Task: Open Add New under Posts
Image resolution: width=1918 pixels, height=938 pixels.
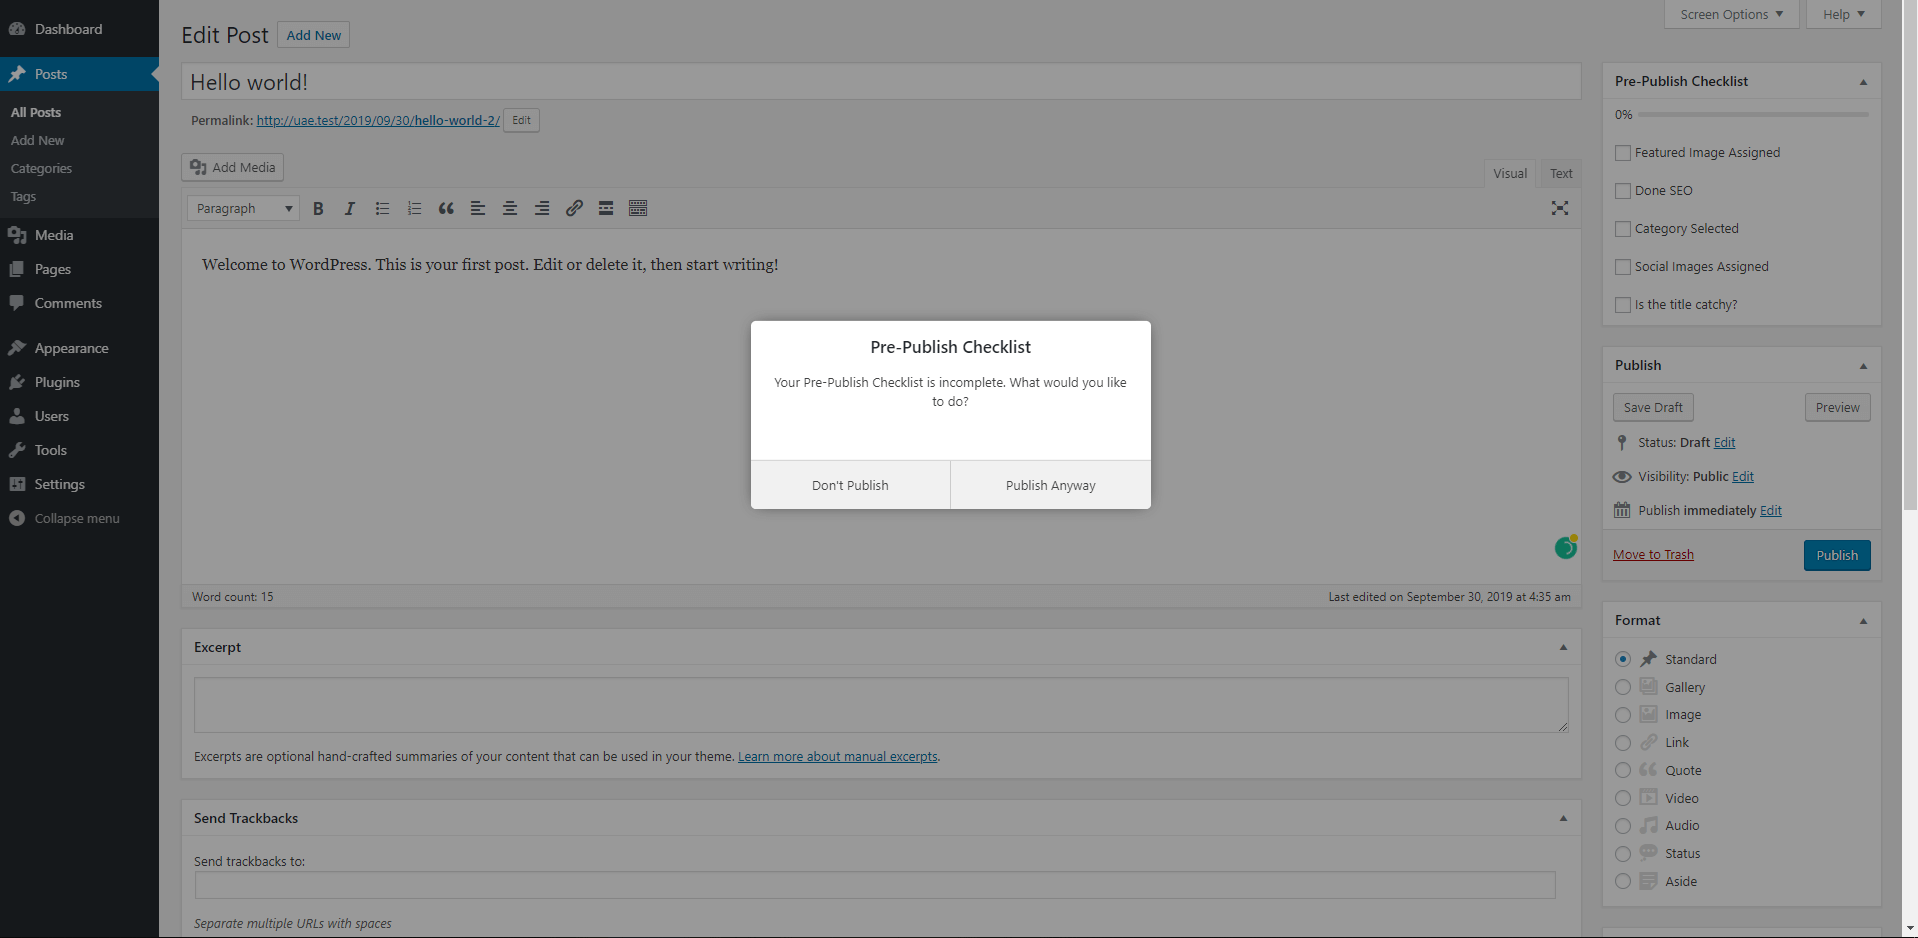Action: tap(37, 140)
